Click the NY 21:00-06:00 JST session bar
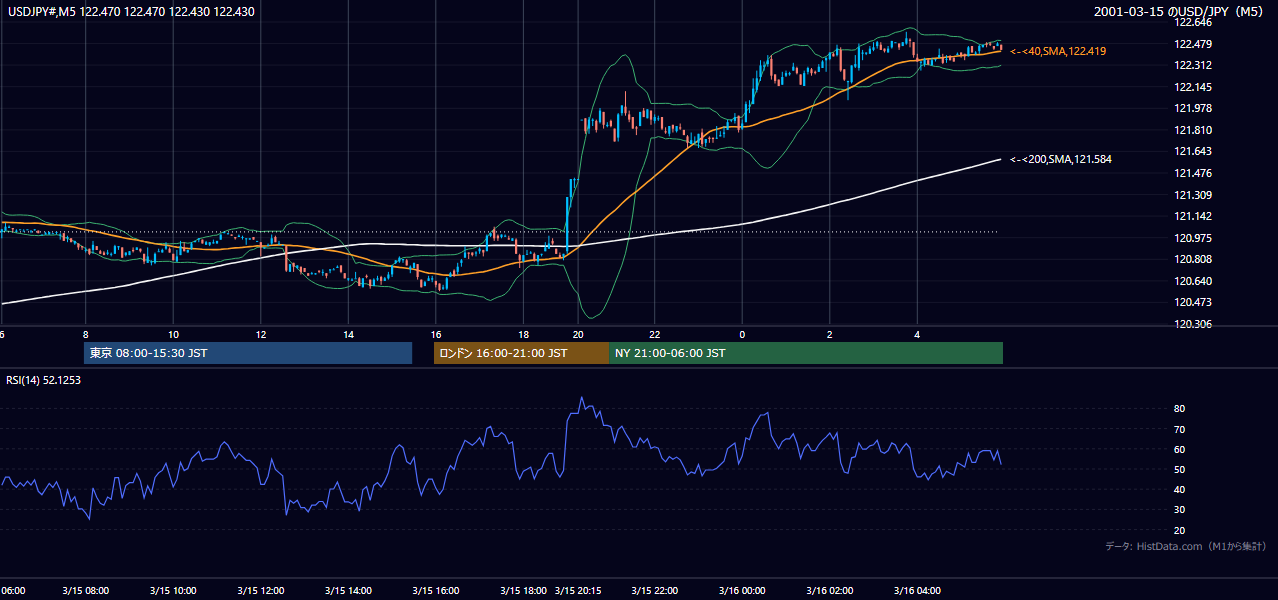1278x600 pixels. pos(806,353)
